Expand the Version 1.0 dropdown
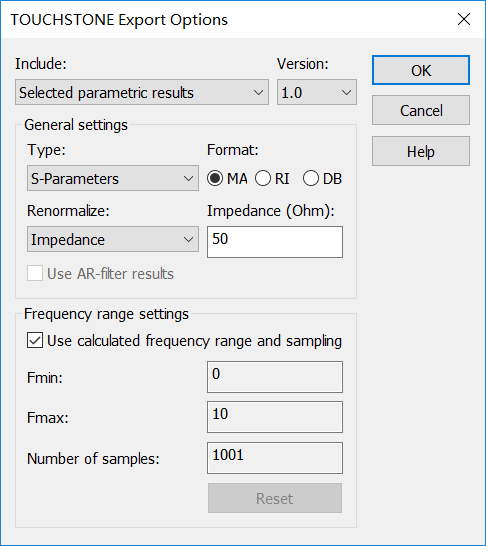This screenshot has width=486, height=546. (x=317, y=92)
